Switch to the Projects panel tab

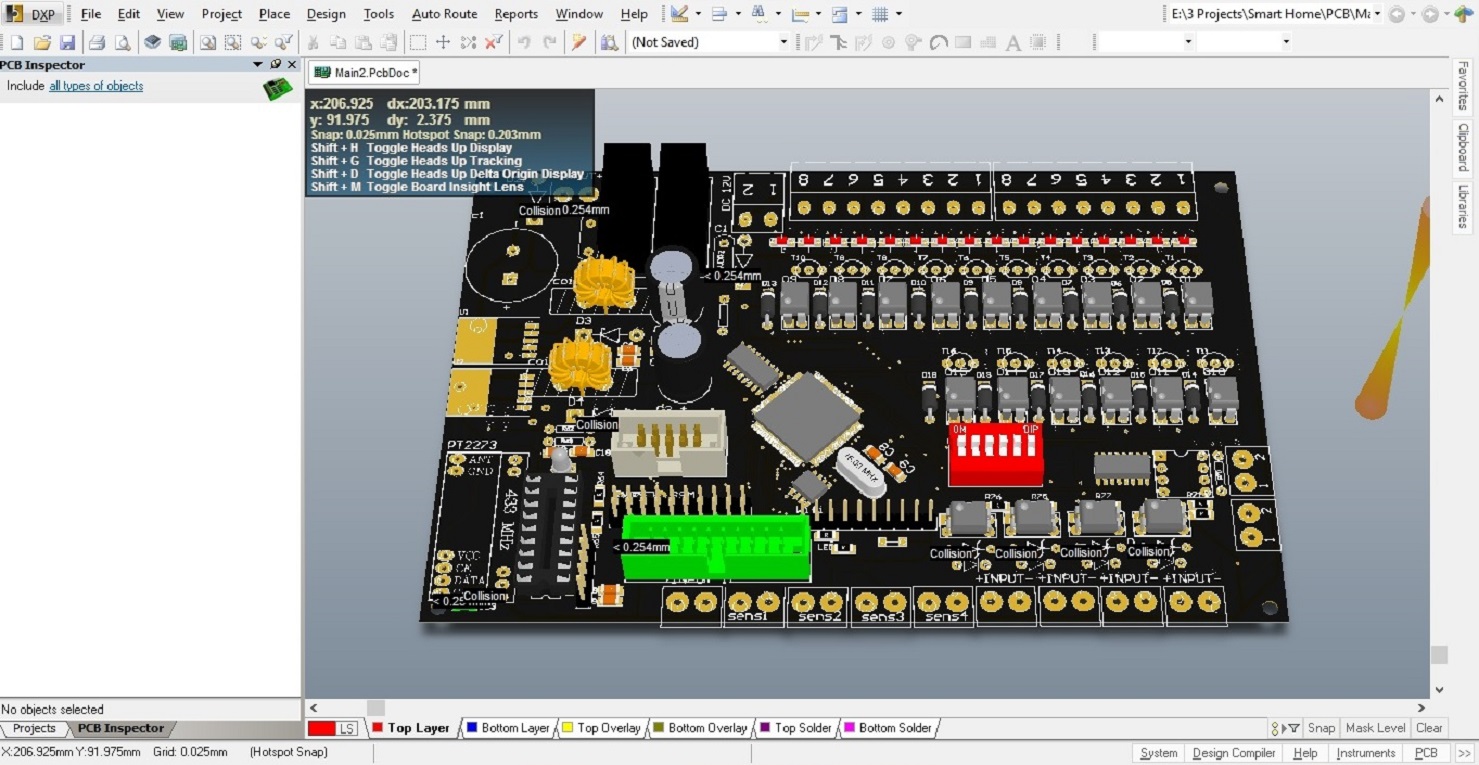[34, 728]
